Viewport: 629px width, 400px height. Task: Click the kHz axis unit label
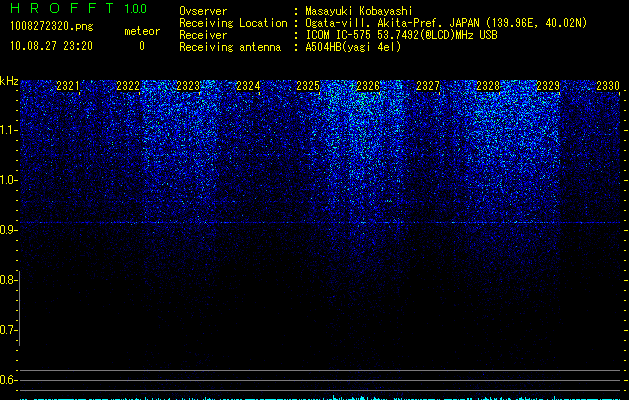[x=9, y=81]
